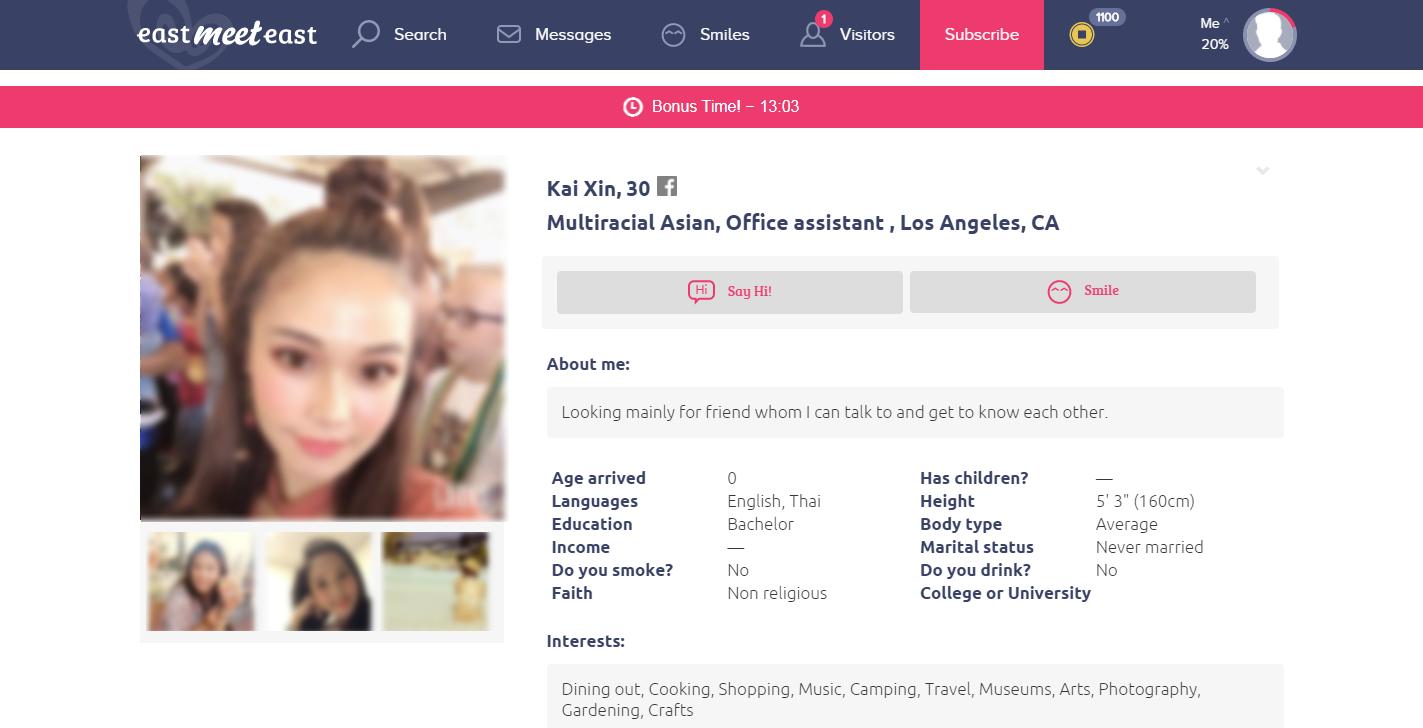Screen dimensions: 1423x728
Task: Click the 20% profile completion text
Action: point(1215,45)
